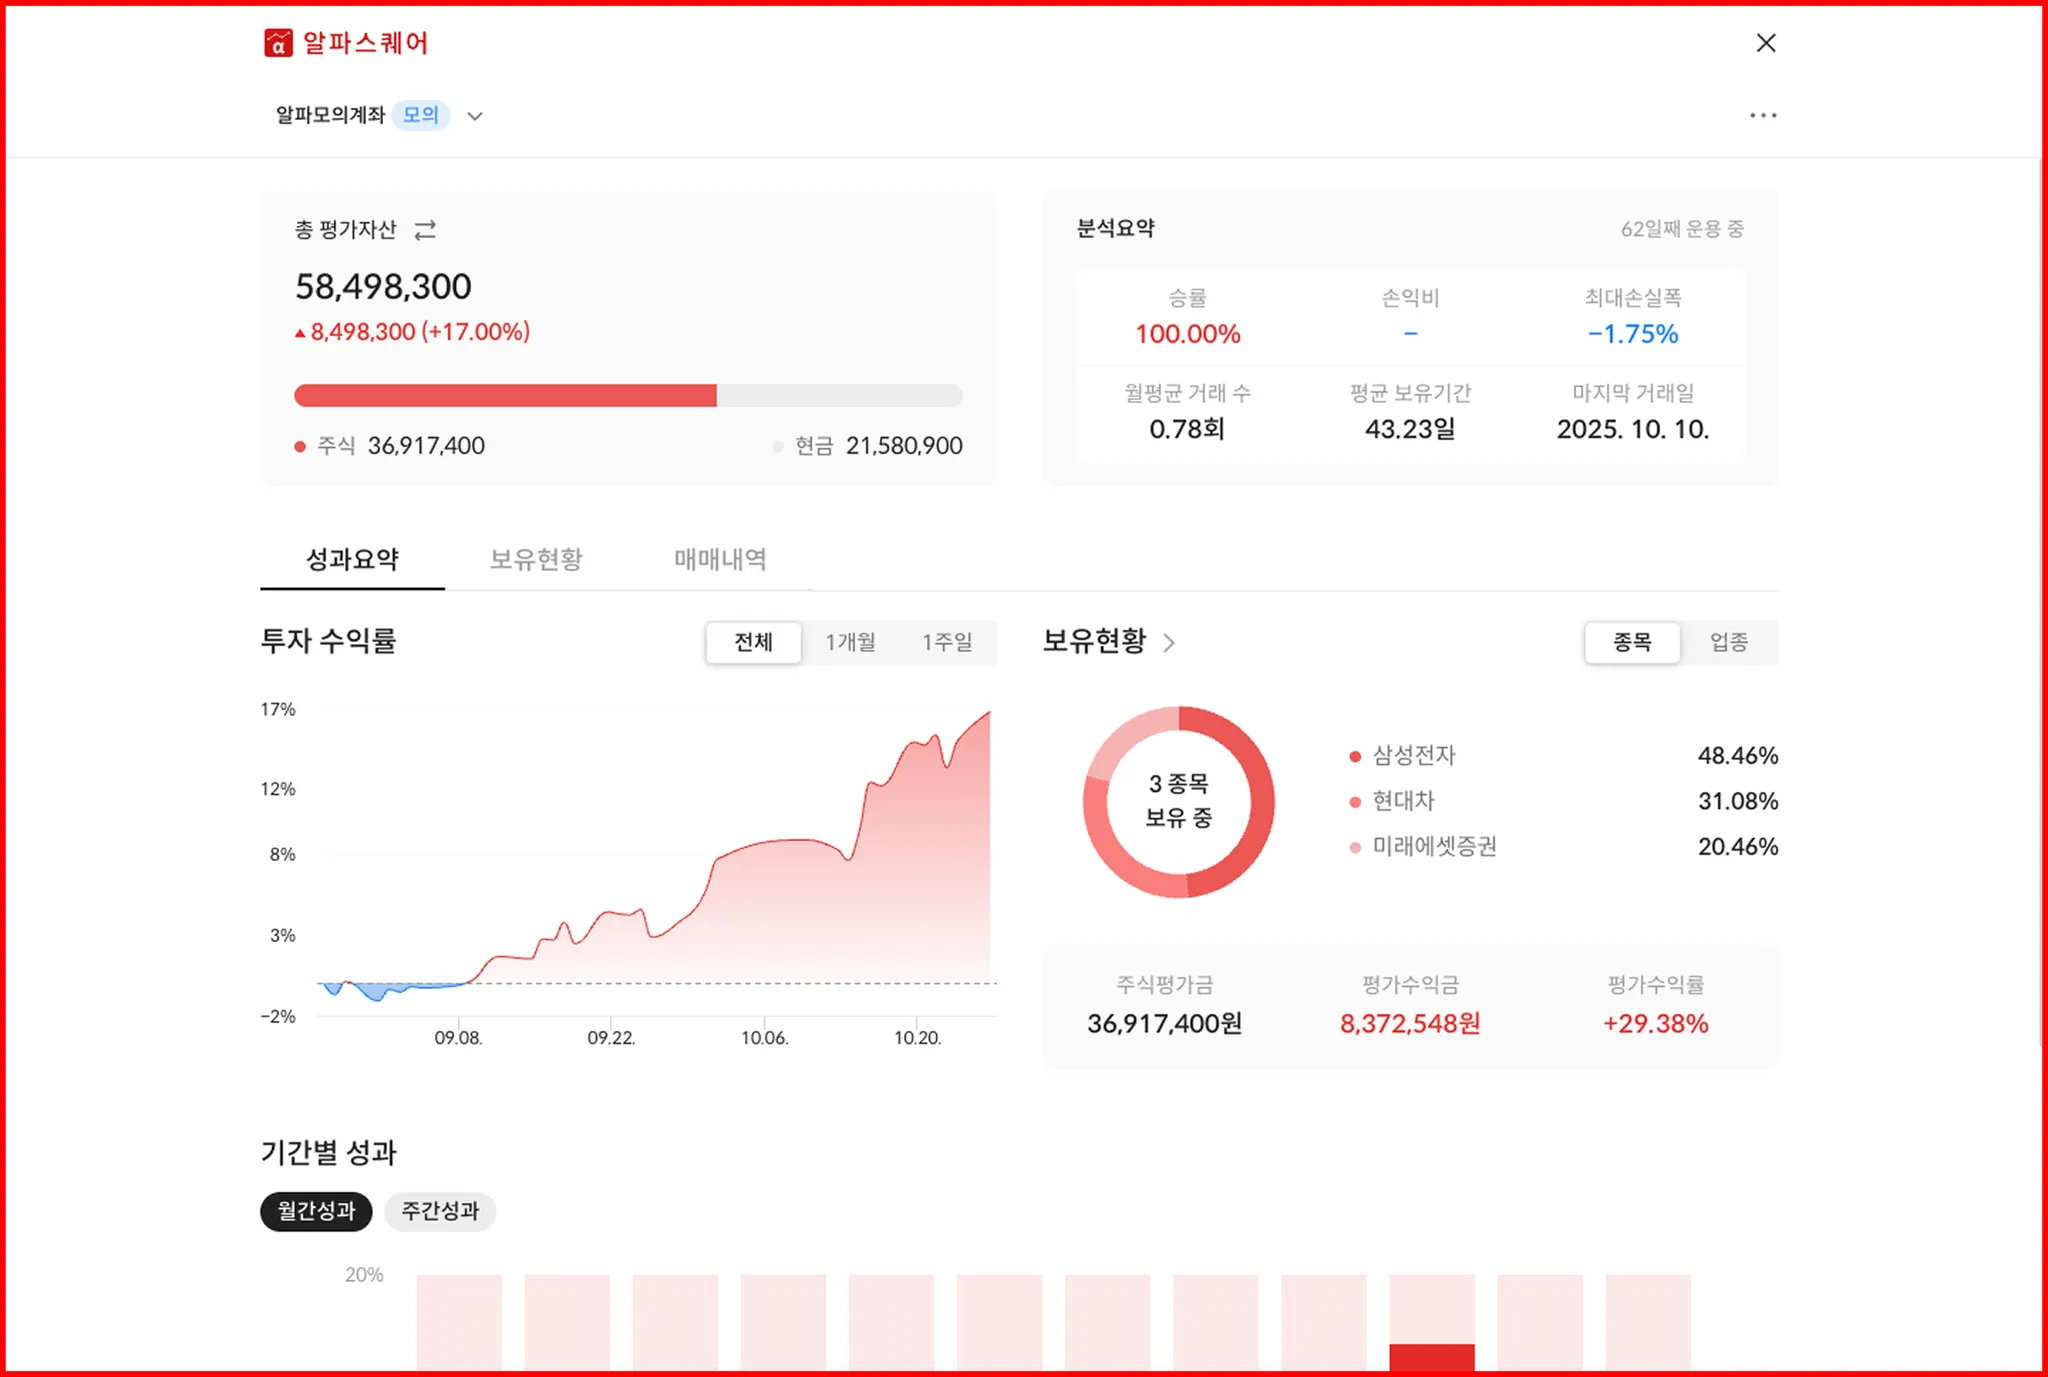Close the panel with the X icon
This screenshot has width=2048, height=1377.
(1766, 43)
